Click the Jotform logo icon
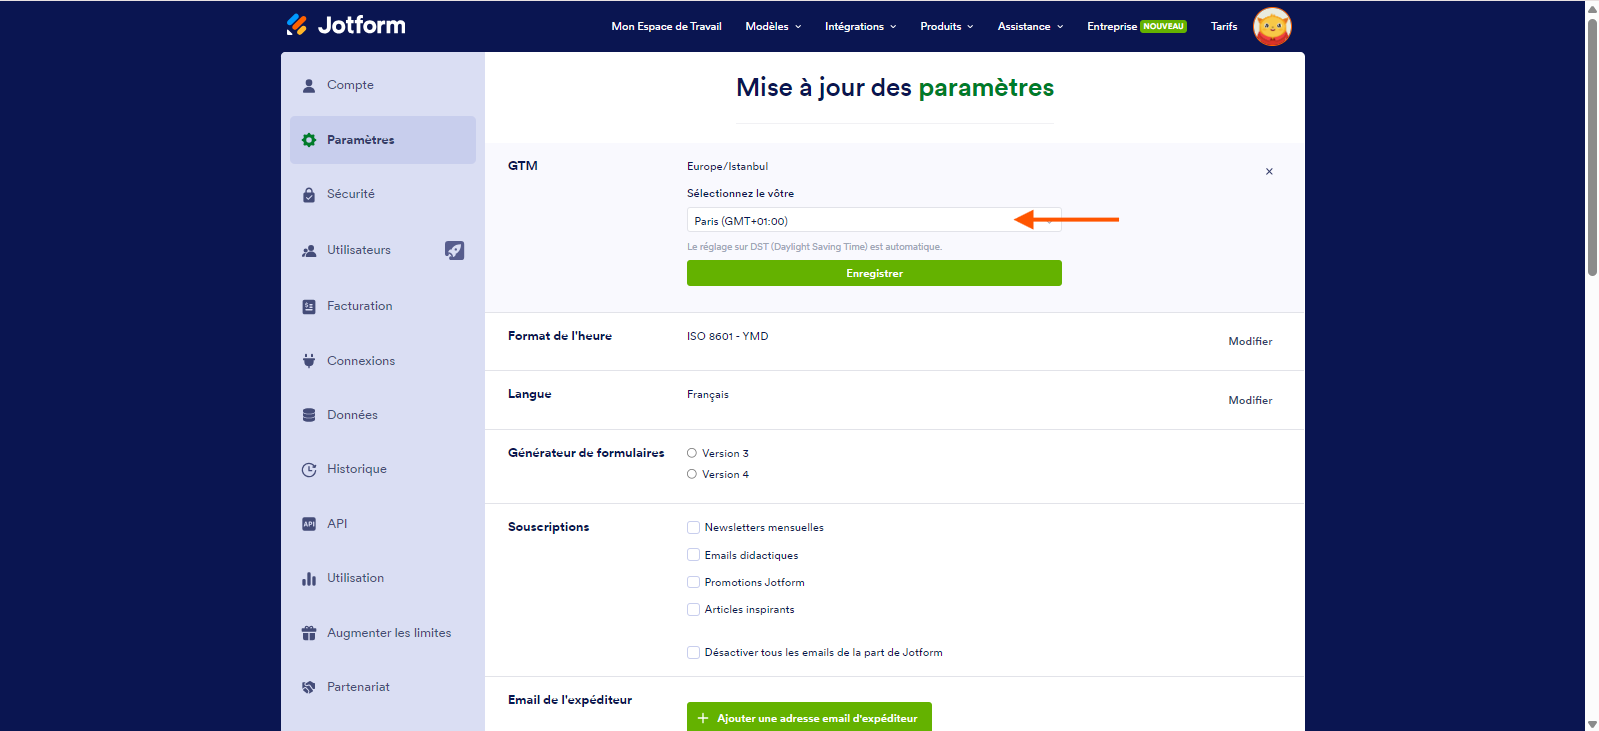Image resolution: width=1599 pixels, height=731 pixels. point(297,25)
